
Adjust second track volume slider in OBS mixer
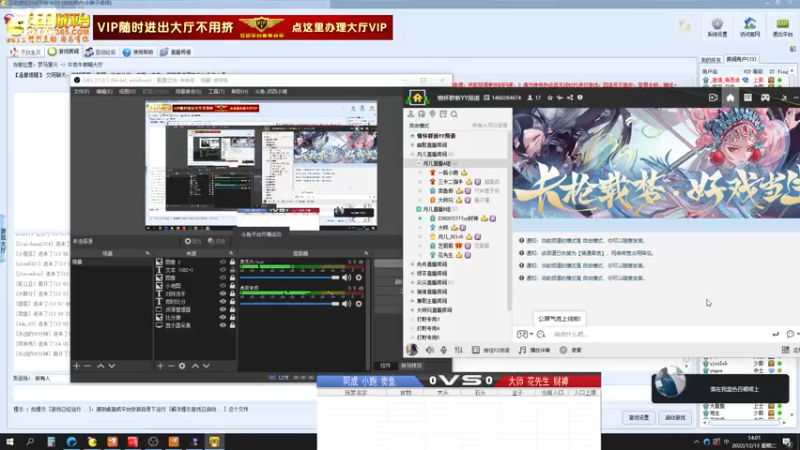pos(290,304)
